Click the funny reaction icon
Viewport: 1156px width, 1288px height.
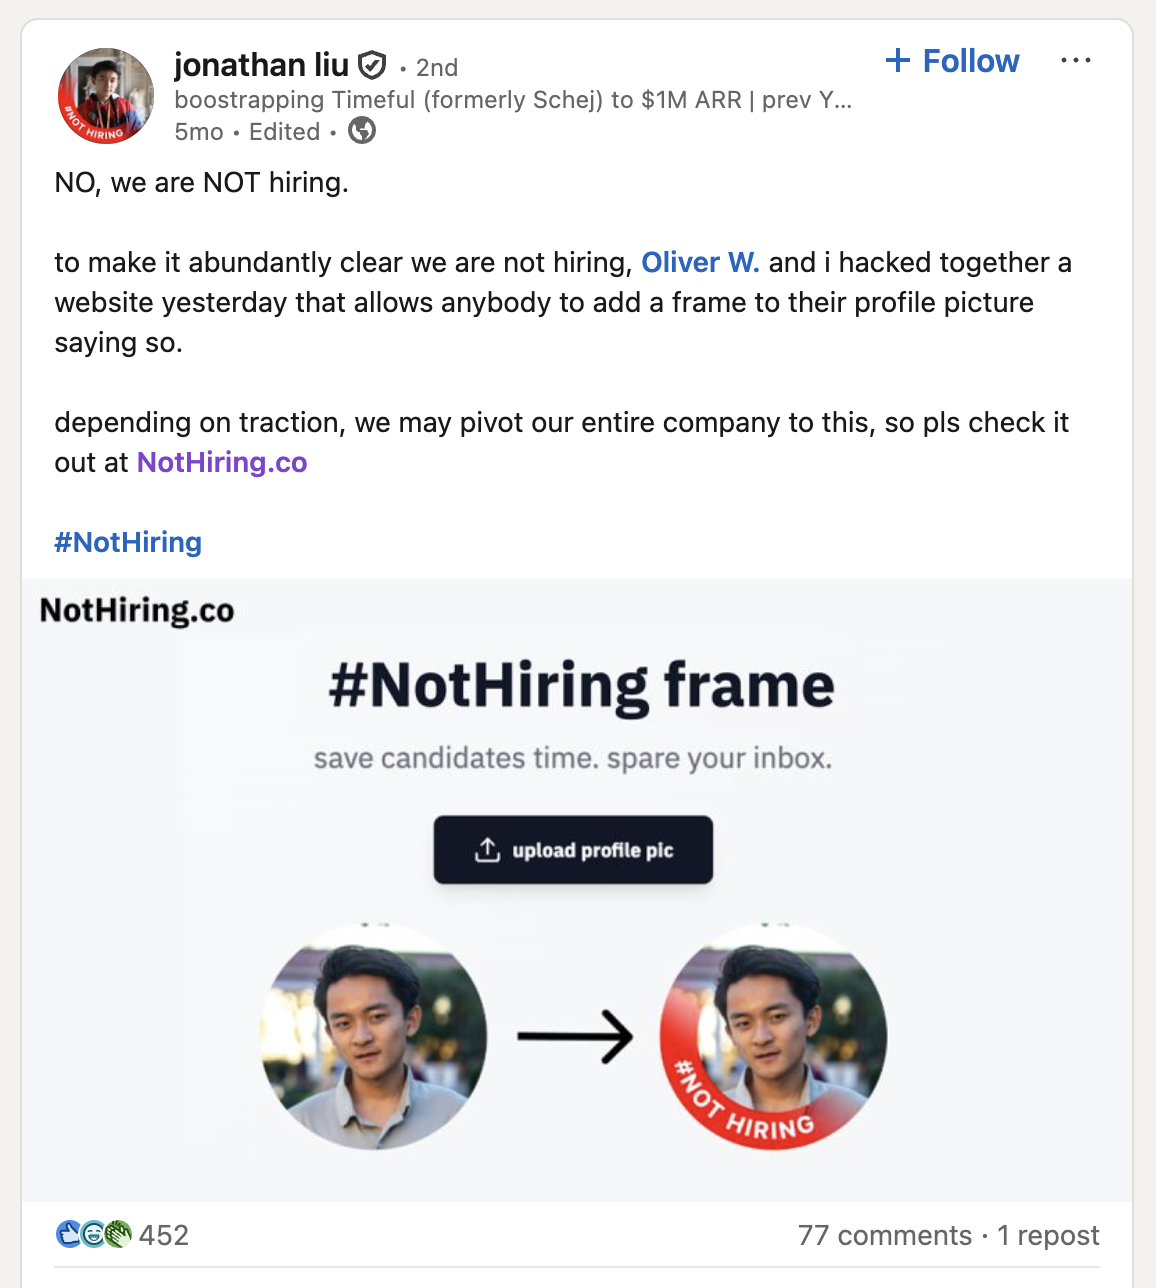click(93, 1235)
